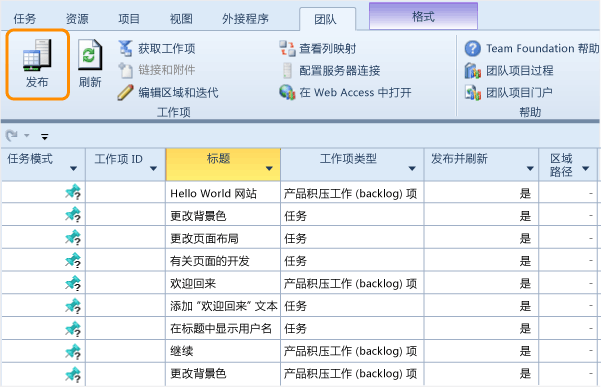Open the 工作项类型 column dropdown

pos(412,169)
